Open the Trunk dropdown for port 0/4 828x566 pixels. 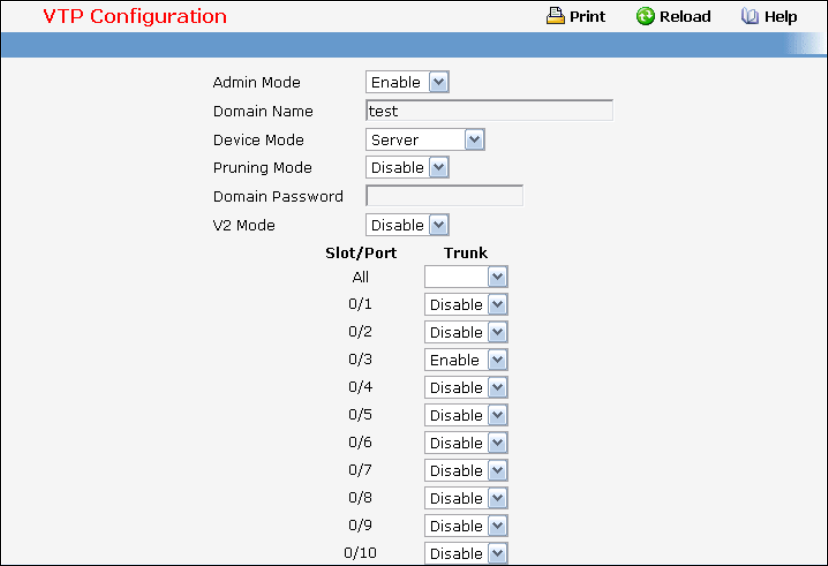click(x=466, y=388)
